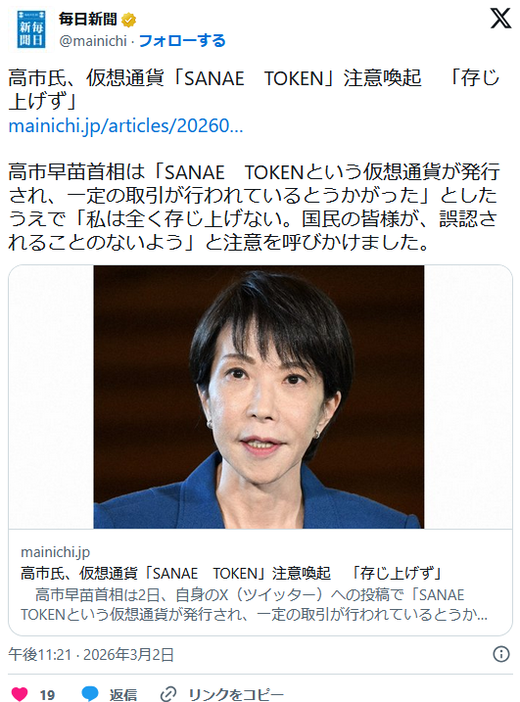The width and height of the screenshot is (520, 702).
Task: Click the article card photo thumbnail
Action: point(259,397)
